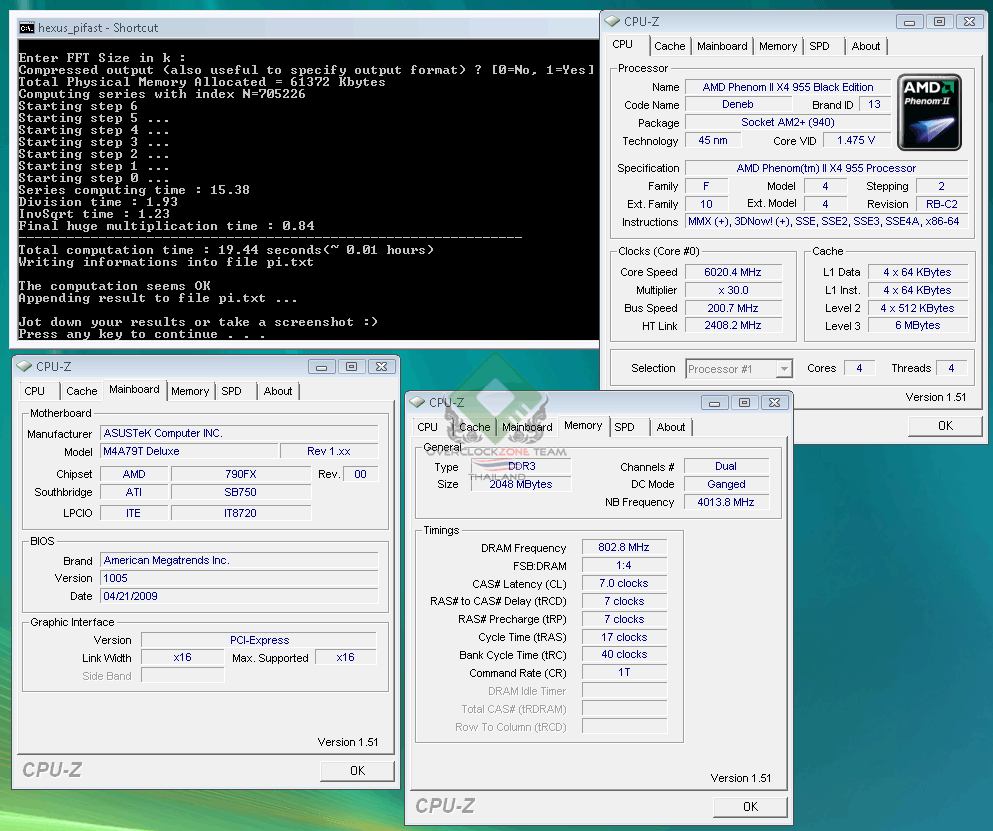The width and height of the screenshot is (993, 831).
Task: Open Cache tab in the Mainboard window
Action: click(82, 391)
